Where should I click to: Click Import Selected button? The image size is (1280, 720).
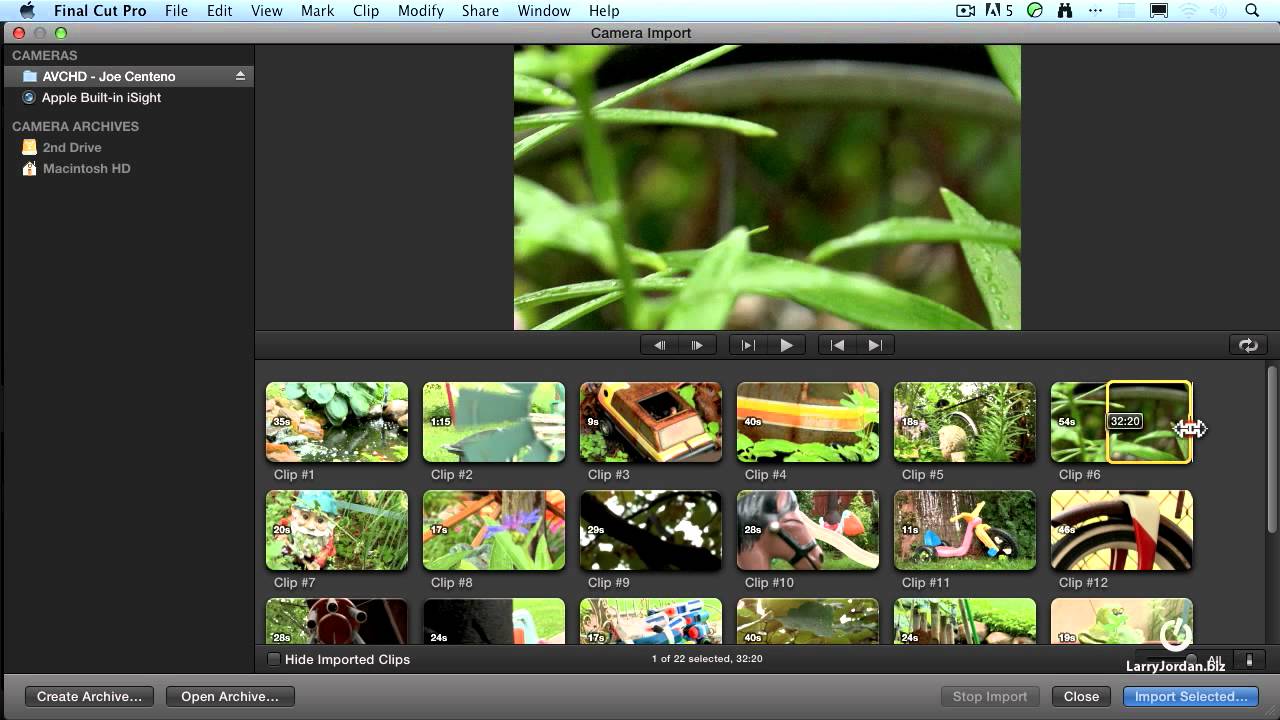click(1191, 696)
